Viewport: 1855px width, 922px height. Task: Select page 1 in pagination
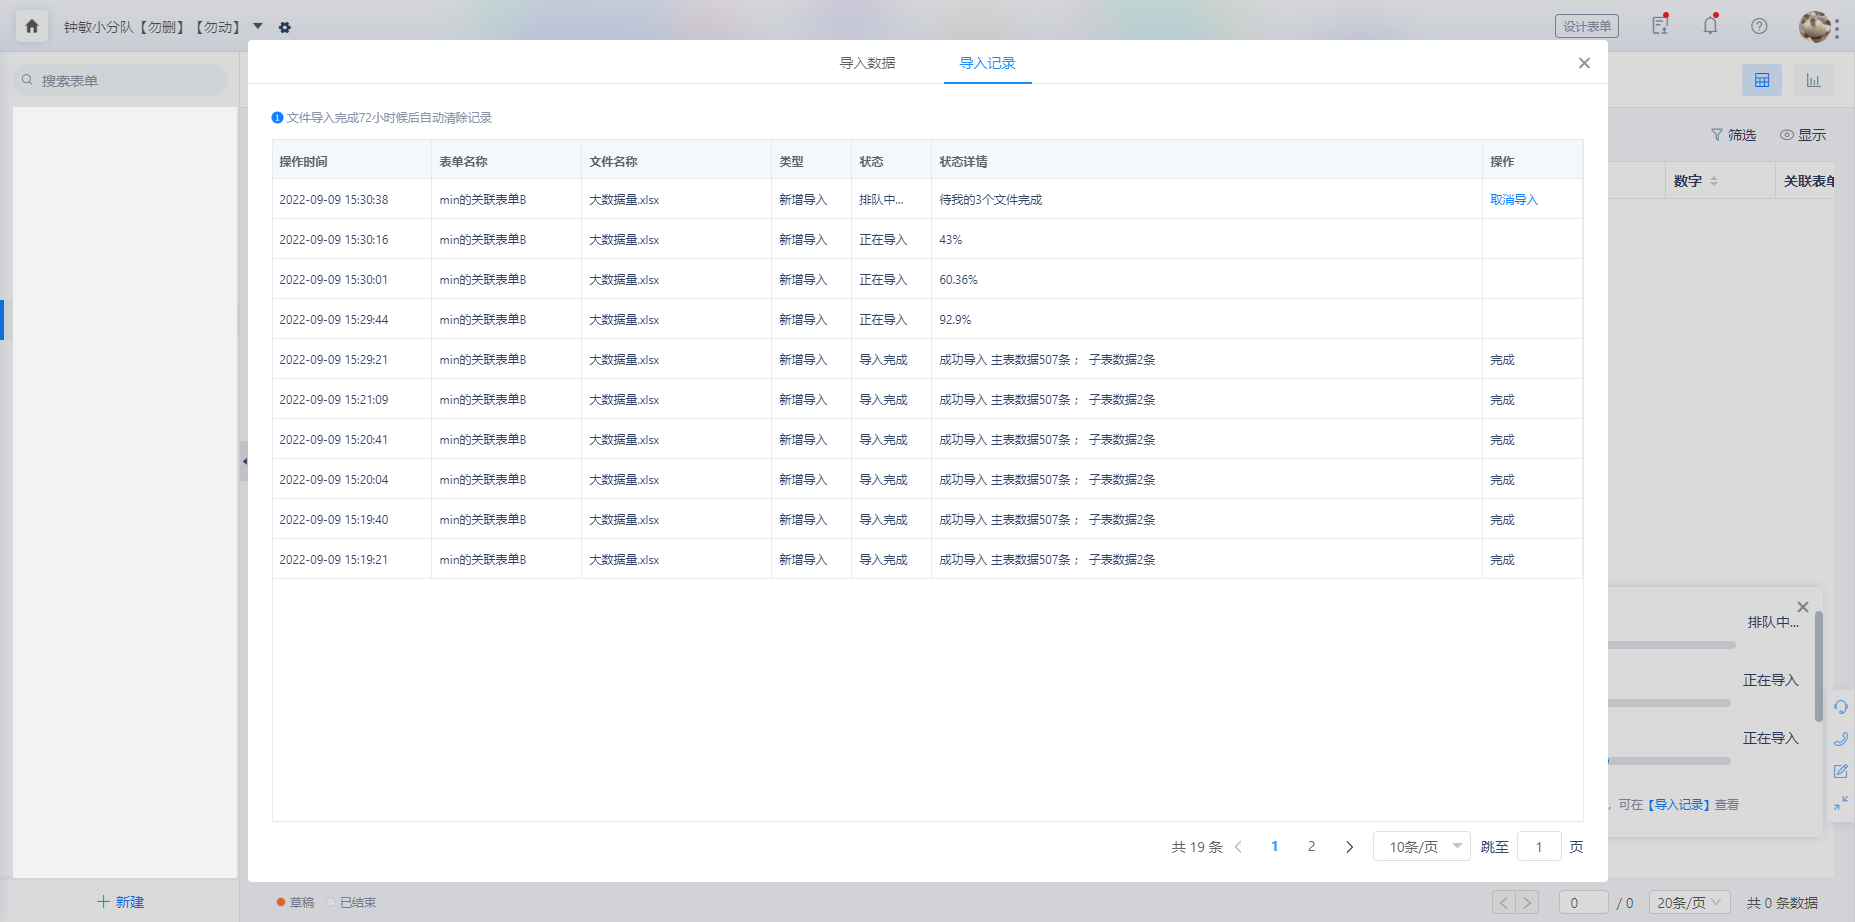tap(1274, 847)
